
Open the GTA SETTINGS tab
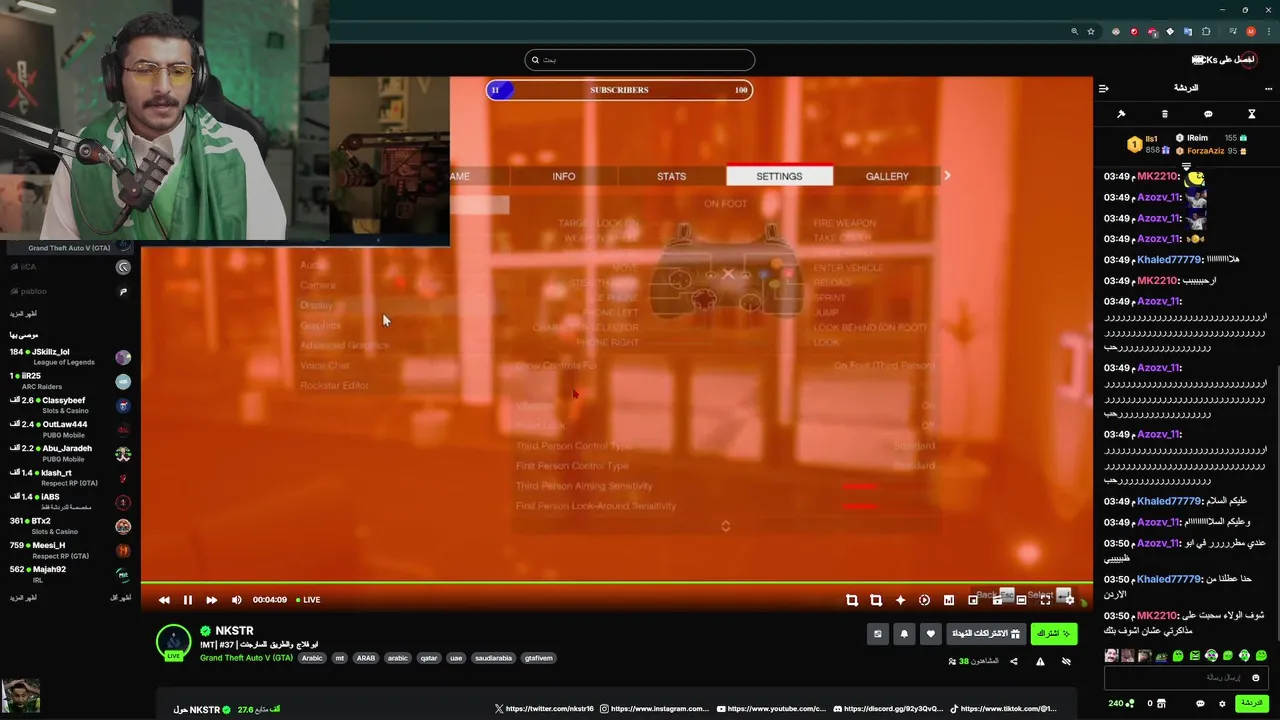click(x=779, y=176)
